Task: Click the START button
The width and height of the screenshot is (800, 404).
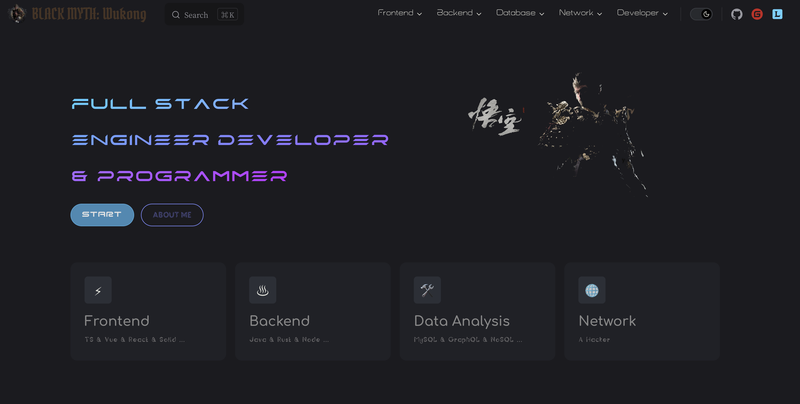Action: 102,215
